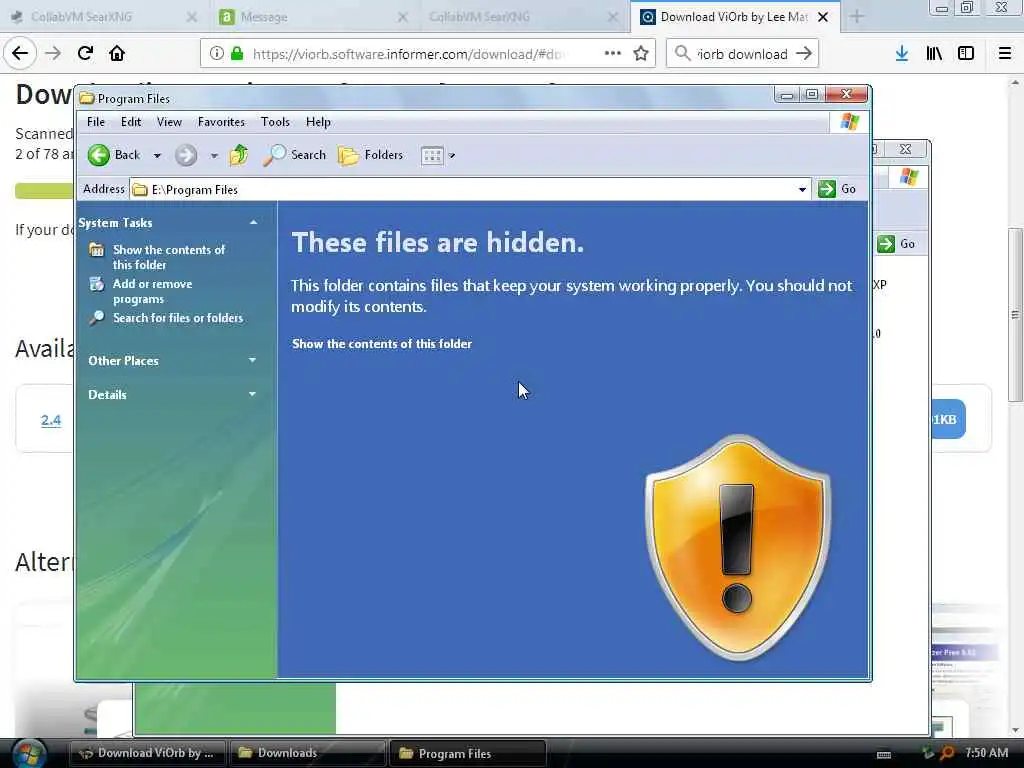The width and height of the screenshot is (1024, 768).
Task: Go back with the Explorer Back button
Action: (x=114, y=155)
